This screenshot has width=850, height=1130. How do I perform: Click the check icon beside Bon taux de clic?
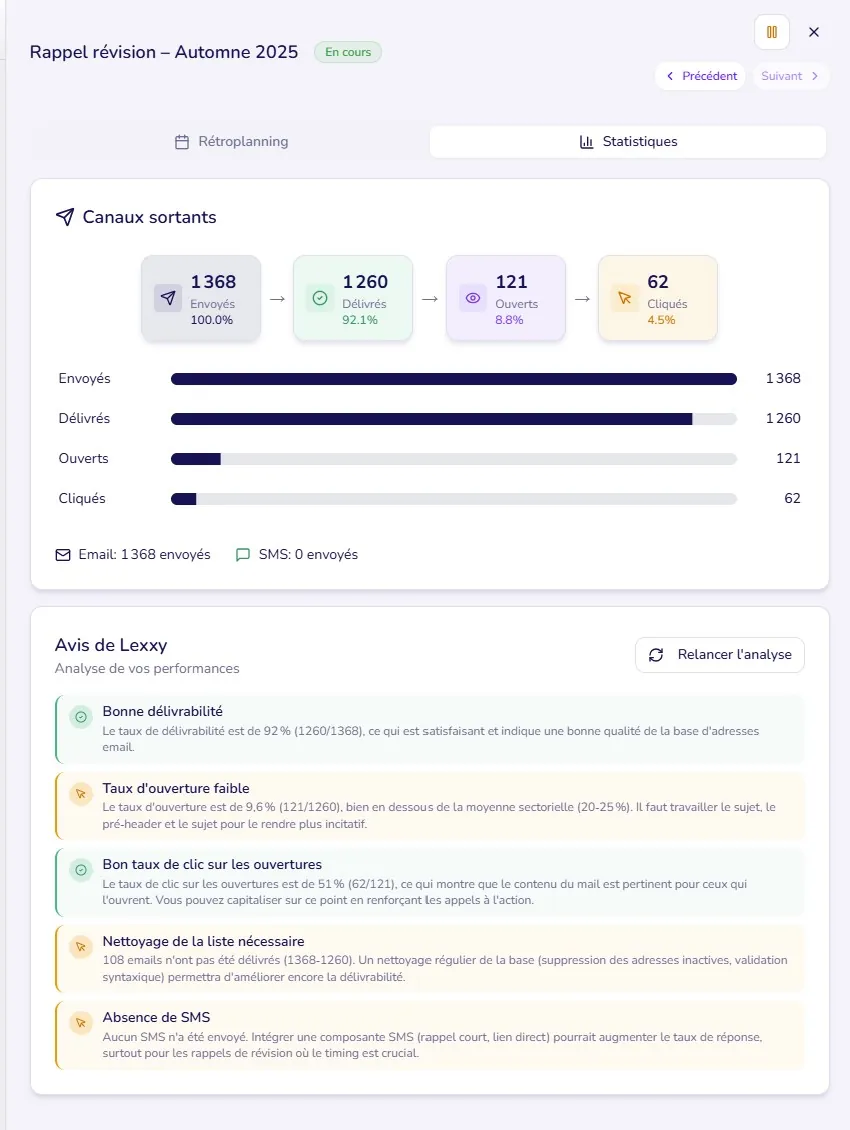coord(81,870)
